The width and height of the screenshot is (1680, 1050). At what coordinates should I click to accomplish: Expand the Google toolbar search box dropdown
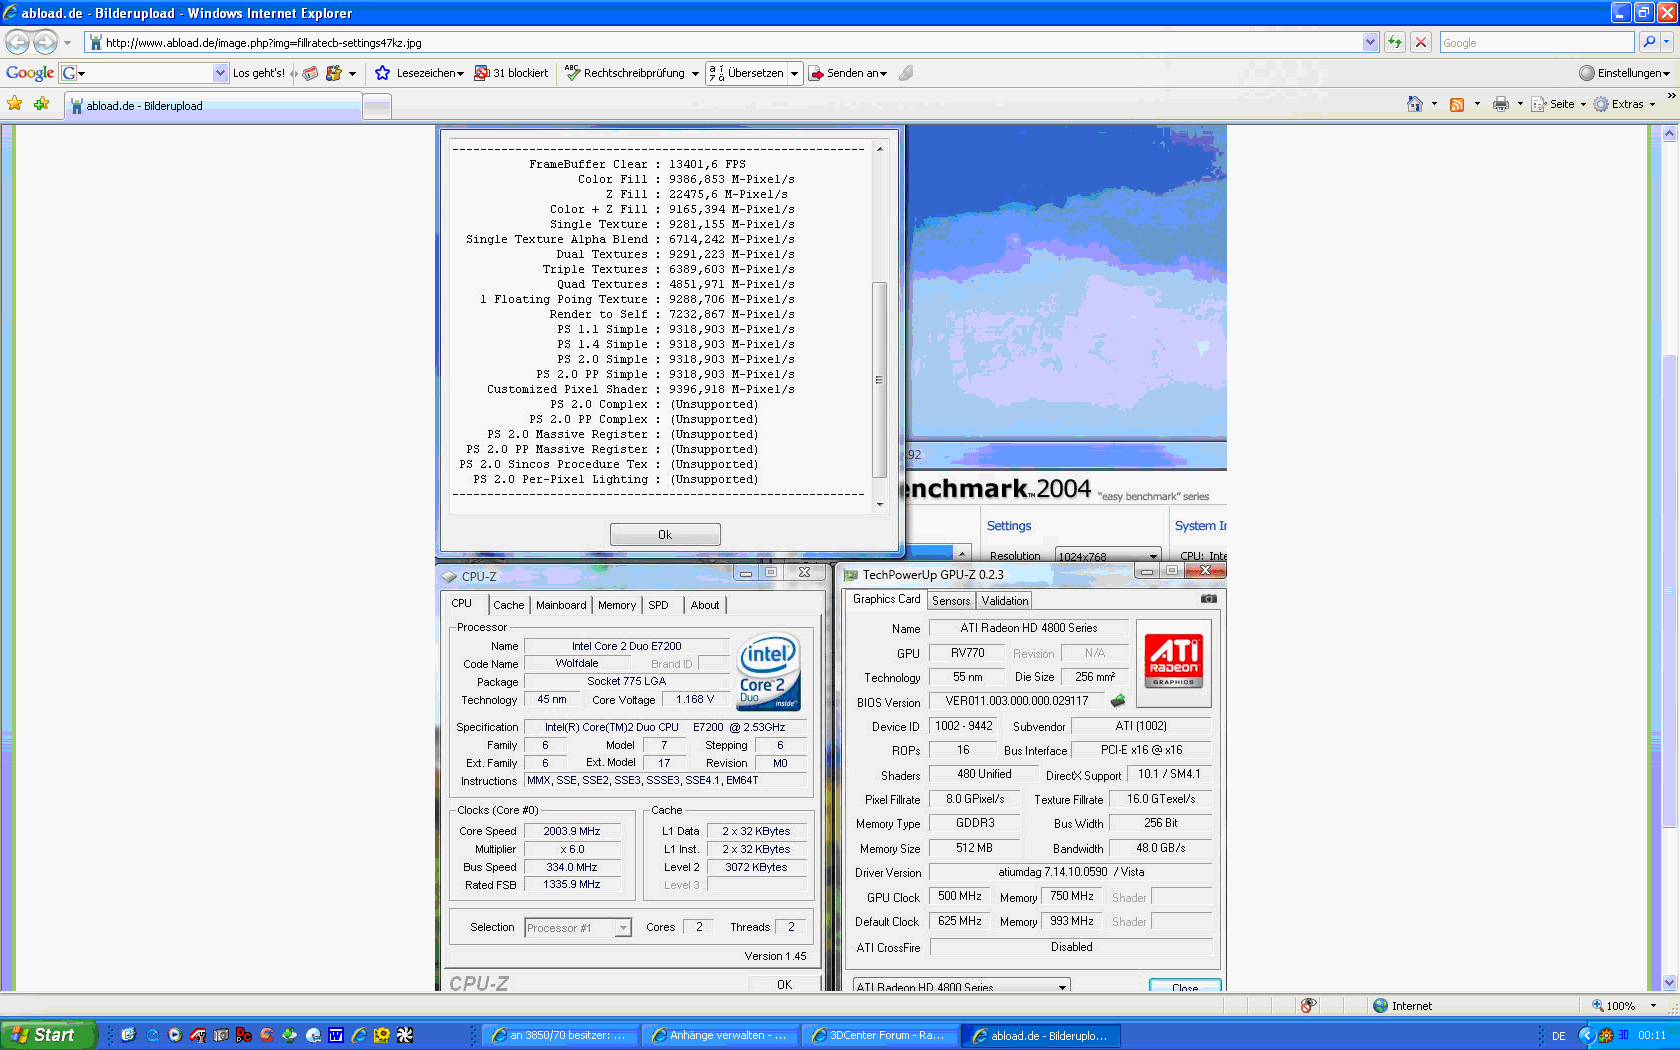coord(220,73)
